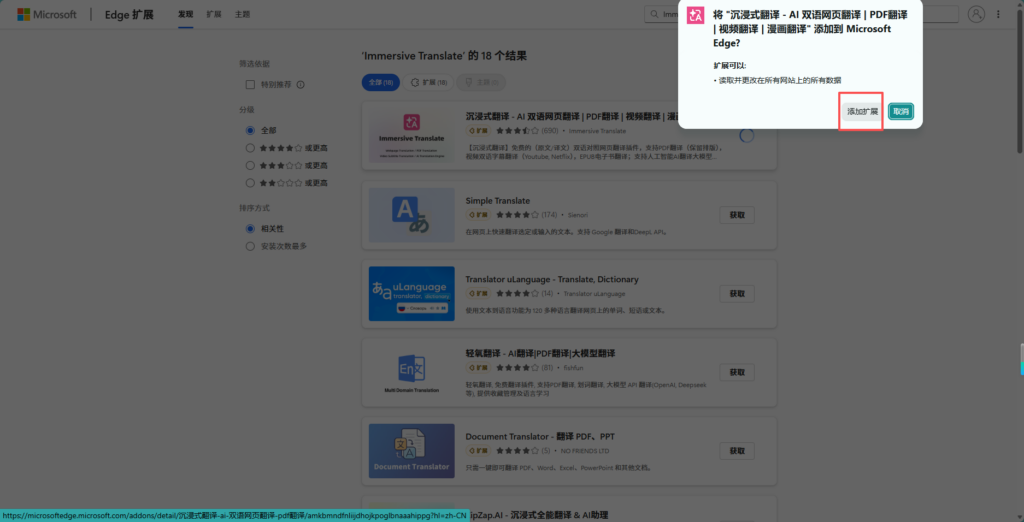Viewport: 1024px width, 522px height.
Task: Click the search magnifier icon
Action: tap(654, 14)
